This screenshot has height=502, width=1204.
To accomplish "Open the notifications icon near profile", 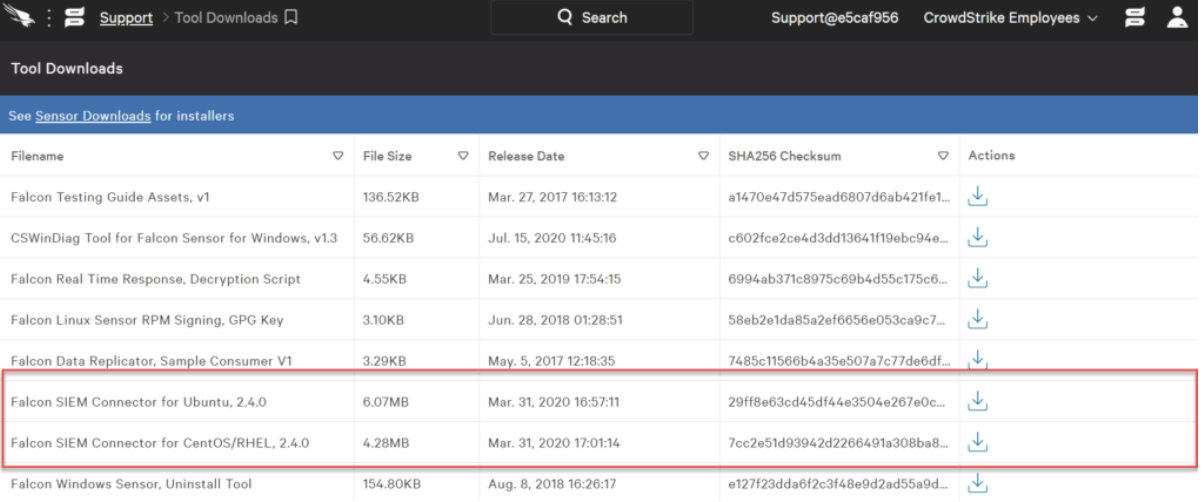I will tap(1134, 17).
